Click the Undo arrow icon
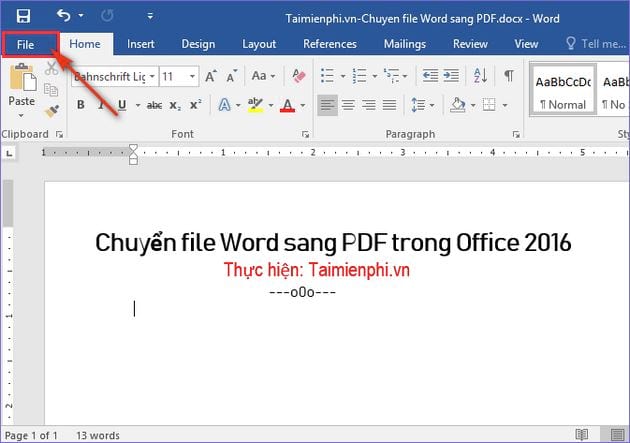 pyautogui.click(x=63, y=16)
